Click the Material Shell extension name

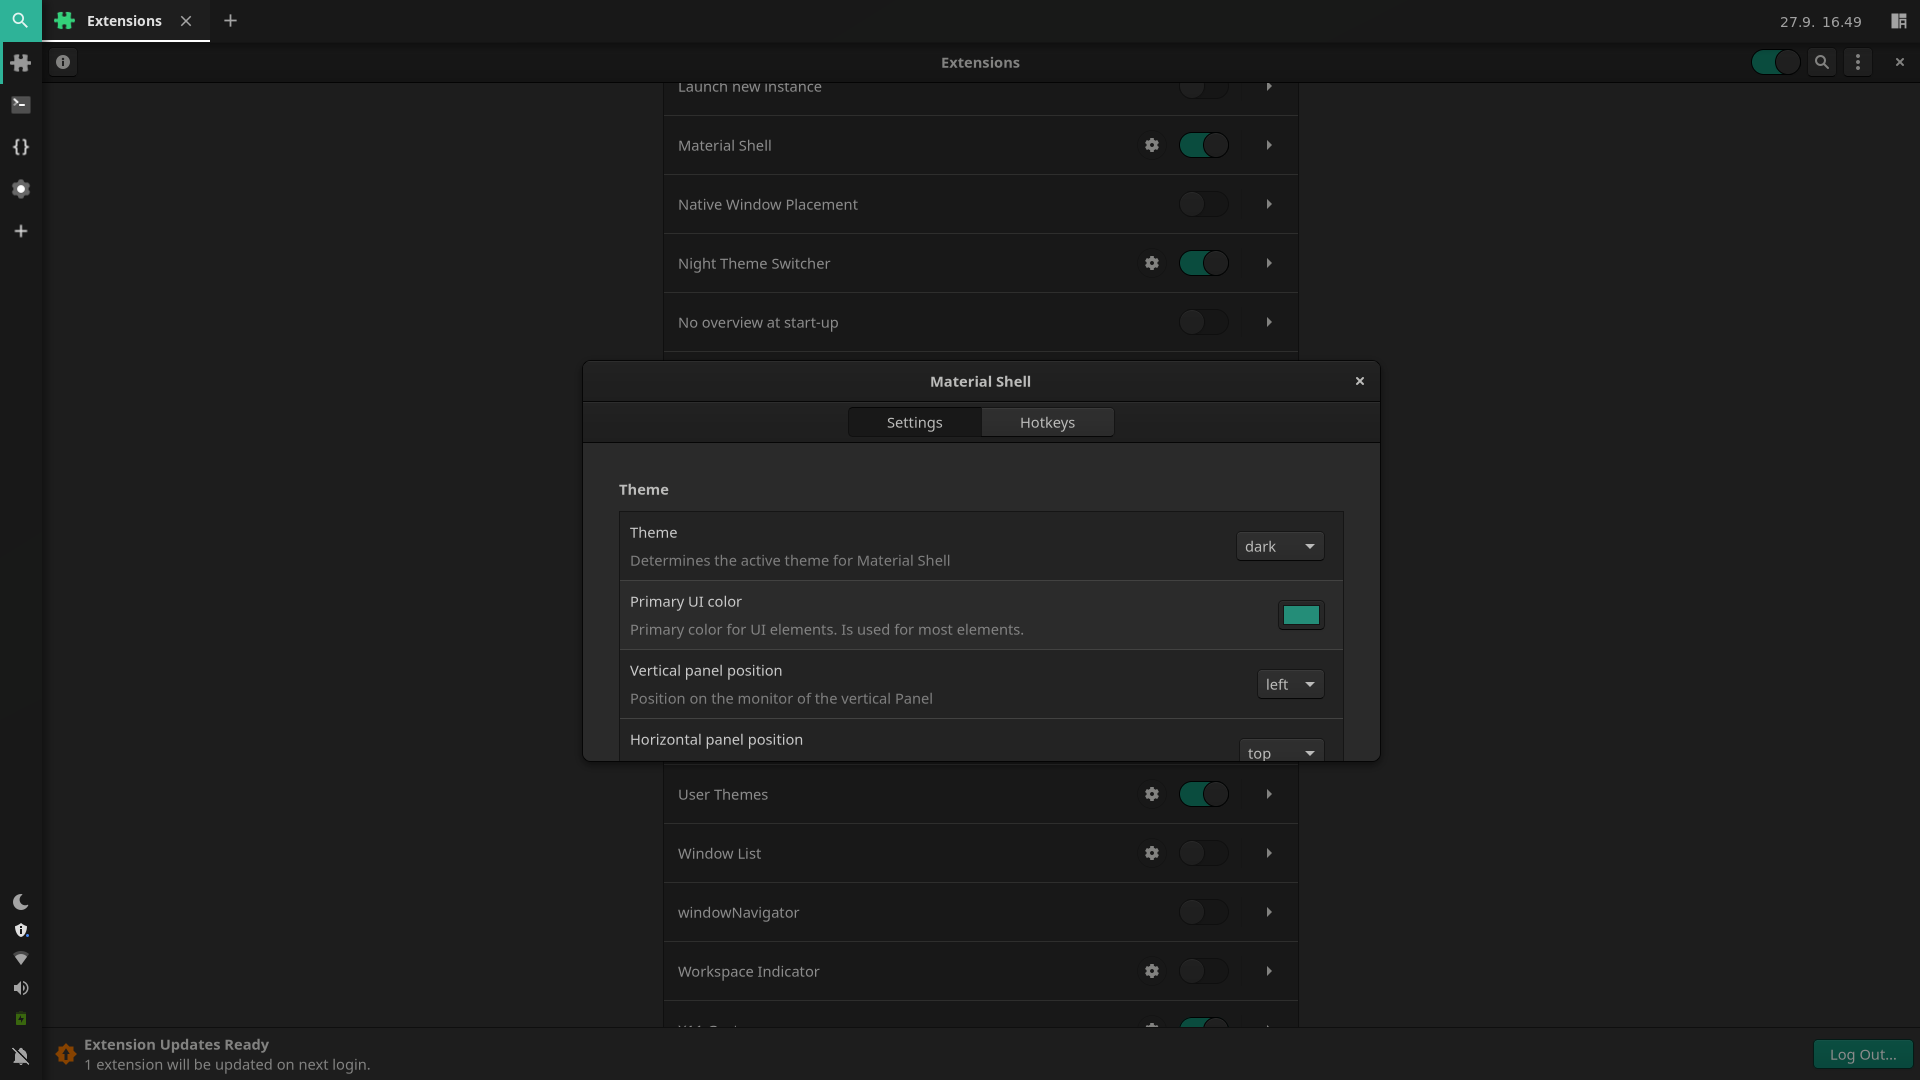tap(725, 145)
